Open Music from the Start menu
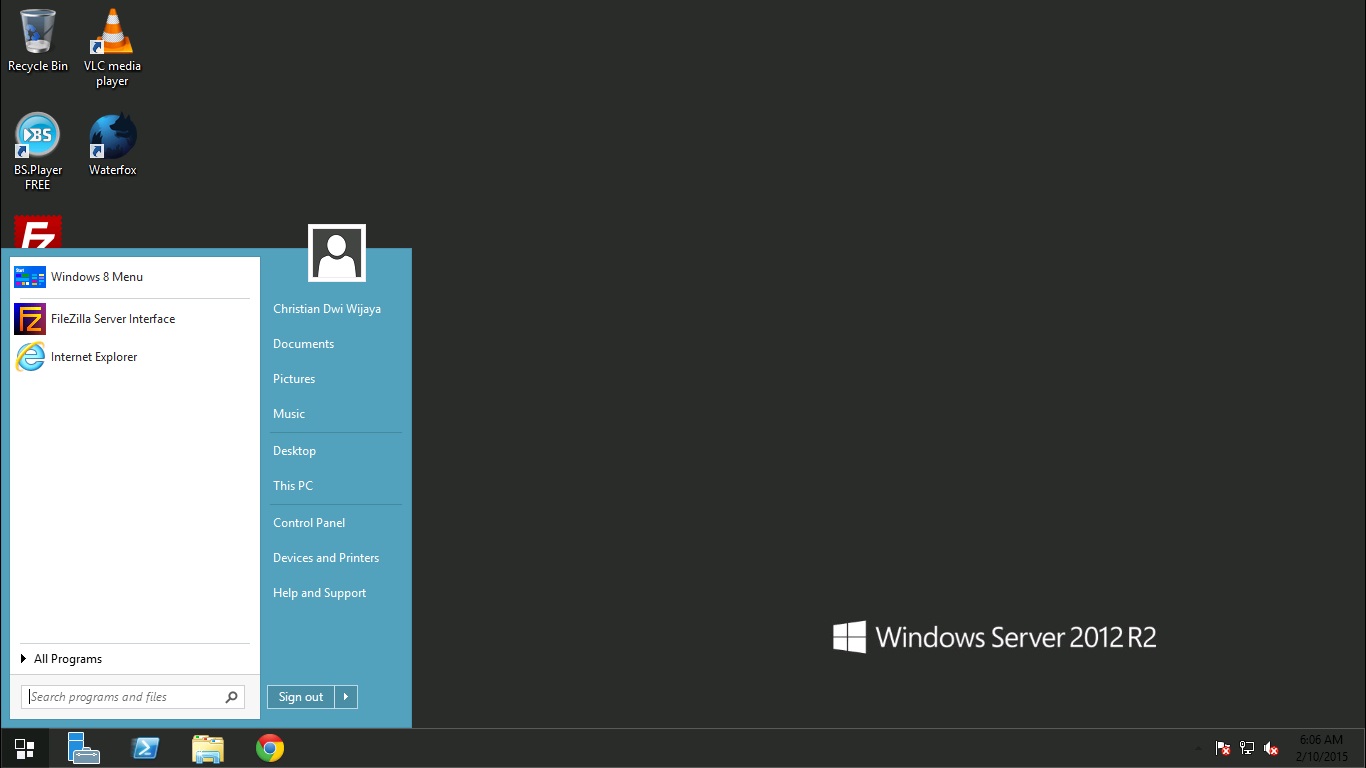This screenshot has width=1366, height=768. pos(289,414)
